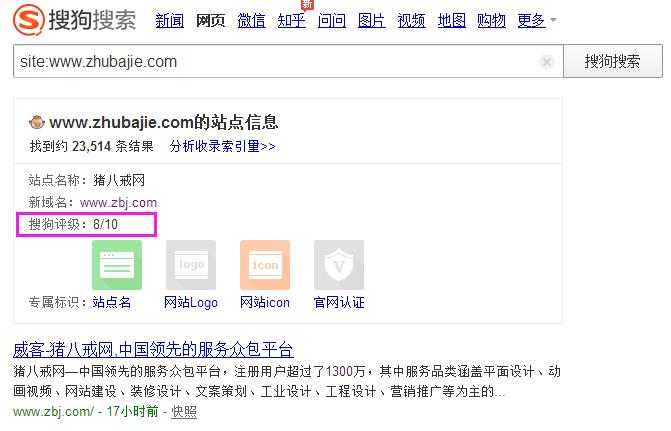Viewport: 671px width, 431px height.
Task: Switch to 知乎 search
Action: click(x=291, y=21)
